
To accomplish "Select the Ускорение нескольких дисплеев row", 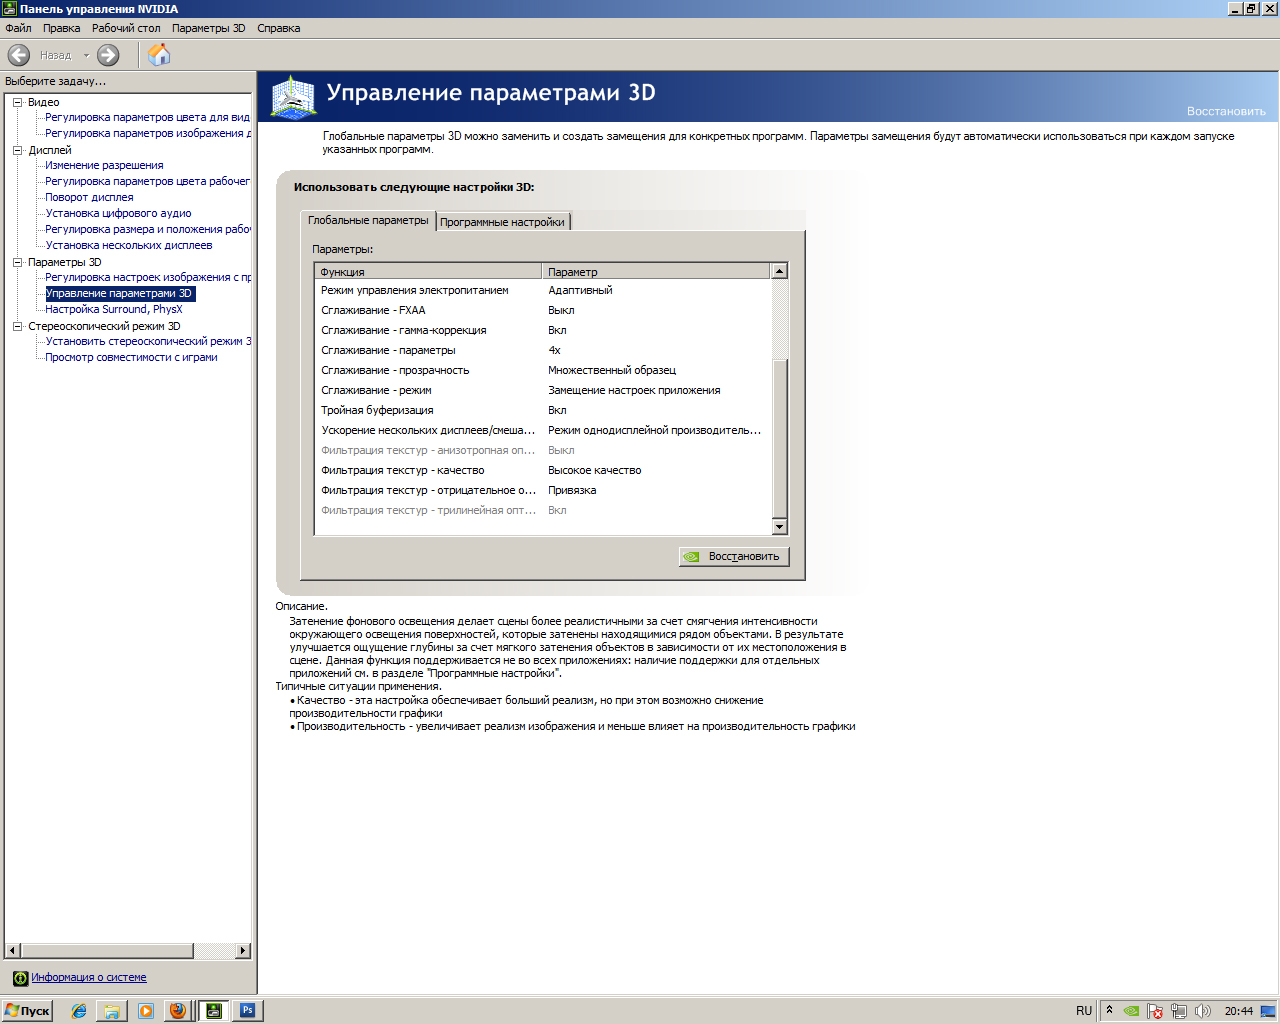I will (x=543, y=430).
